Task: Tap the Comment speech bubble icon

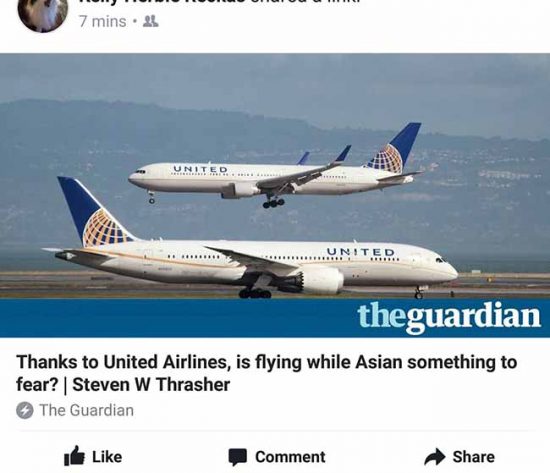Action: click(x=238, y=457)
